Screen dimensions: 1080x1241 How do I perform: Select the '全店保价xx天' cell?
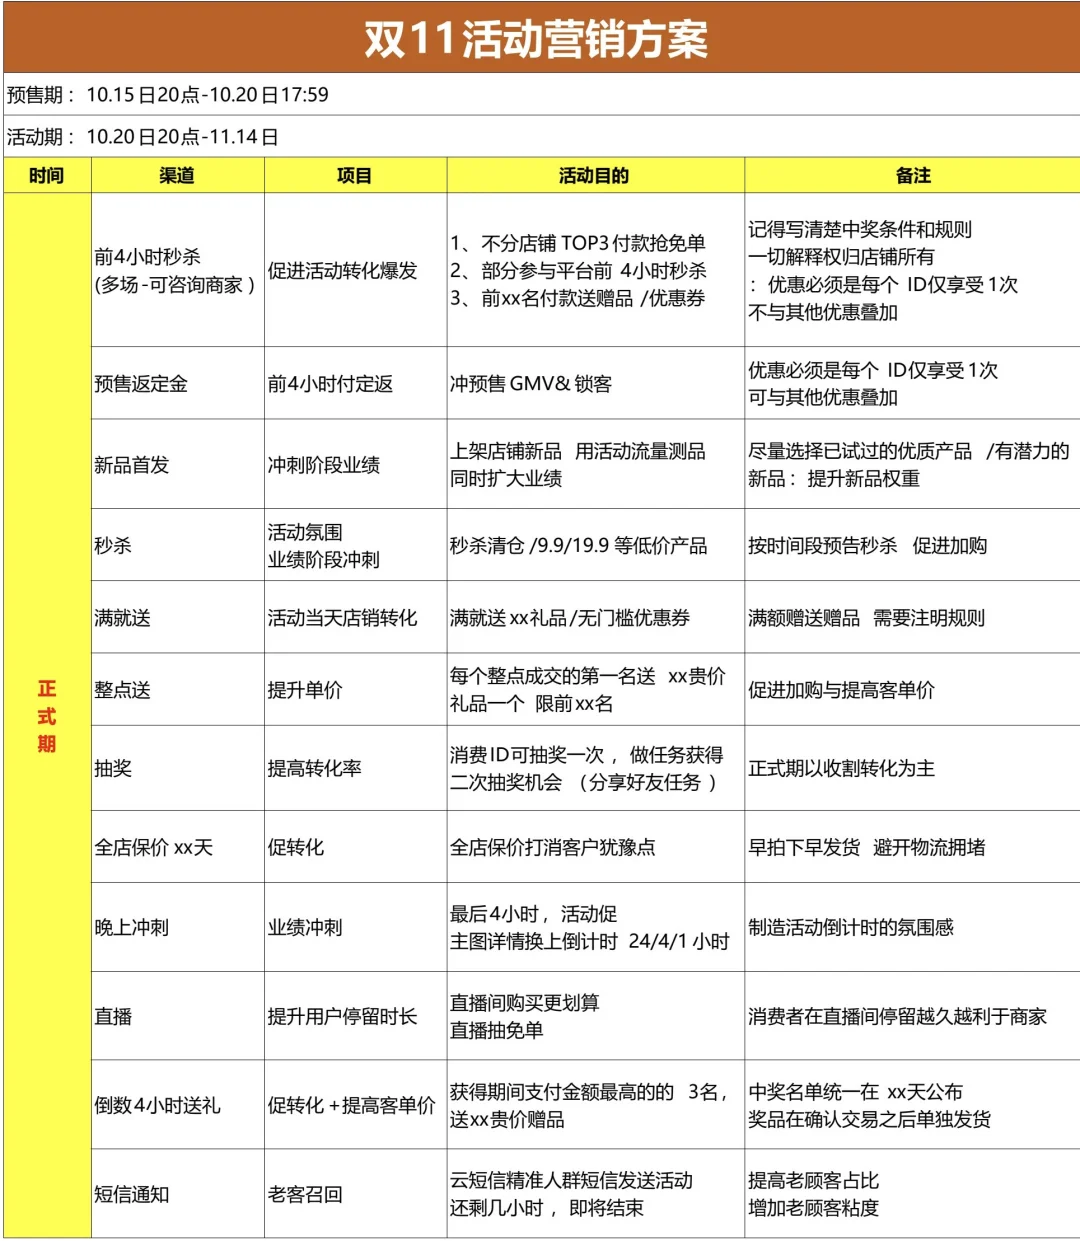[x=177, y=847]
